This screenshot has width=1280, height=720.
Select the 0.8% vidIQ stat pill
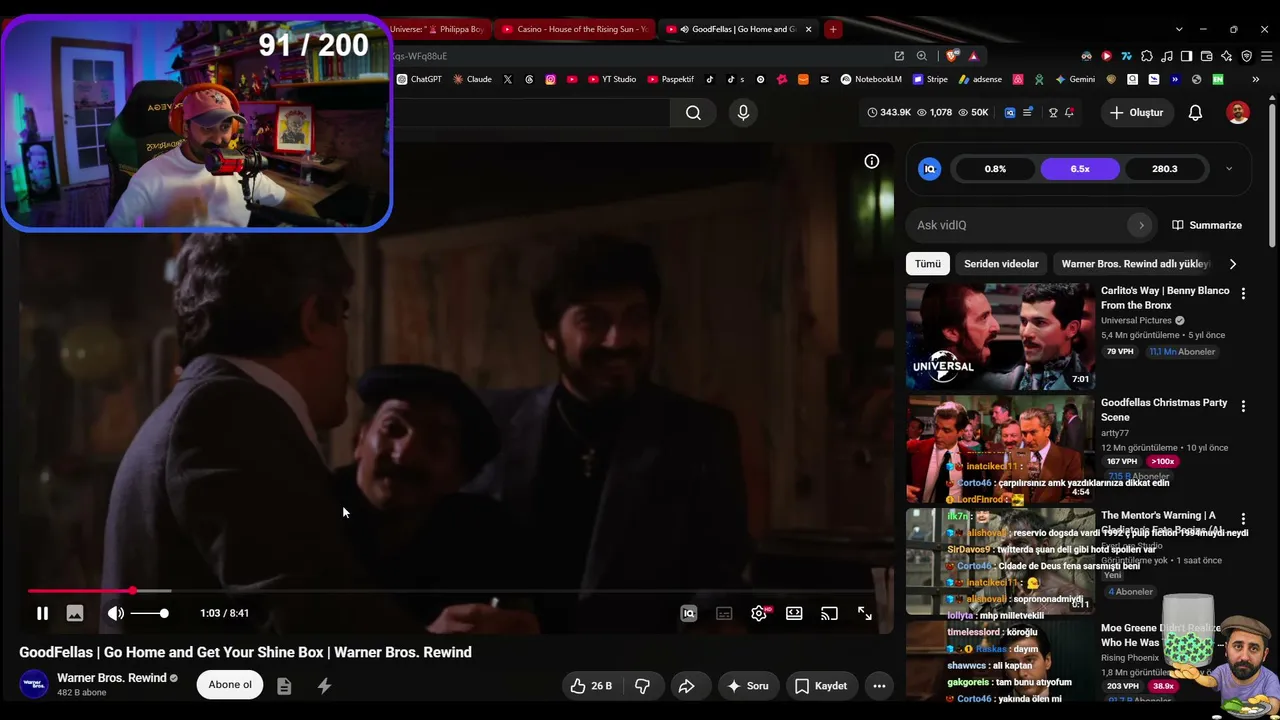(995, 169)
